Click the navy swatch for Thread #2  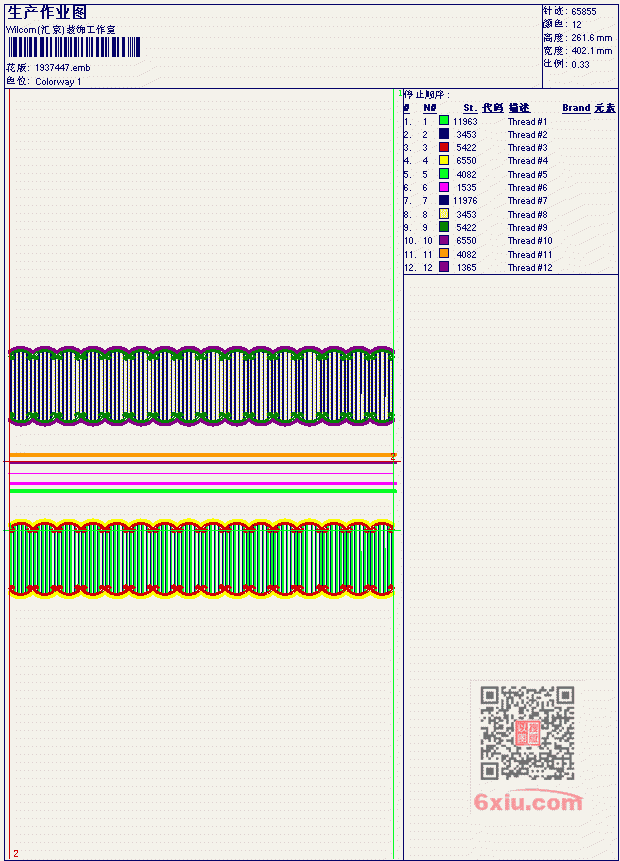[444, 134]
